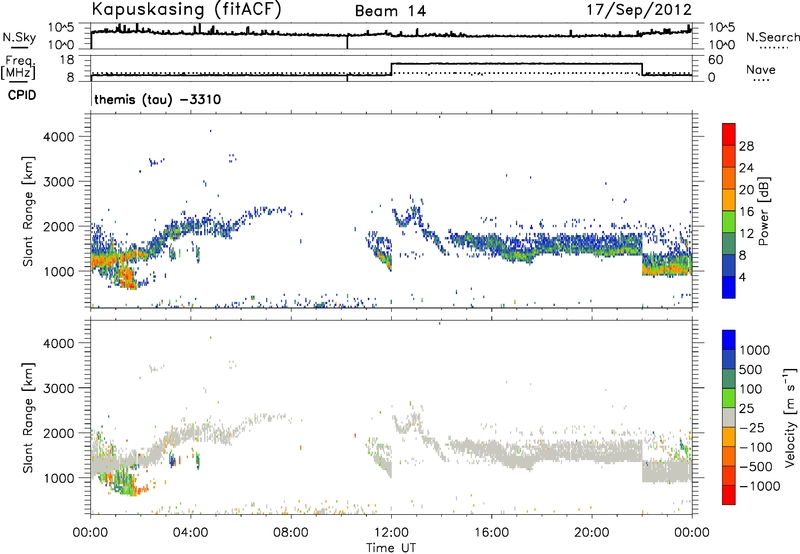Viewport: 800px width, 554px height.
Task: Click the orange 20-24 dB Power swatch
Action: [729, 178]
